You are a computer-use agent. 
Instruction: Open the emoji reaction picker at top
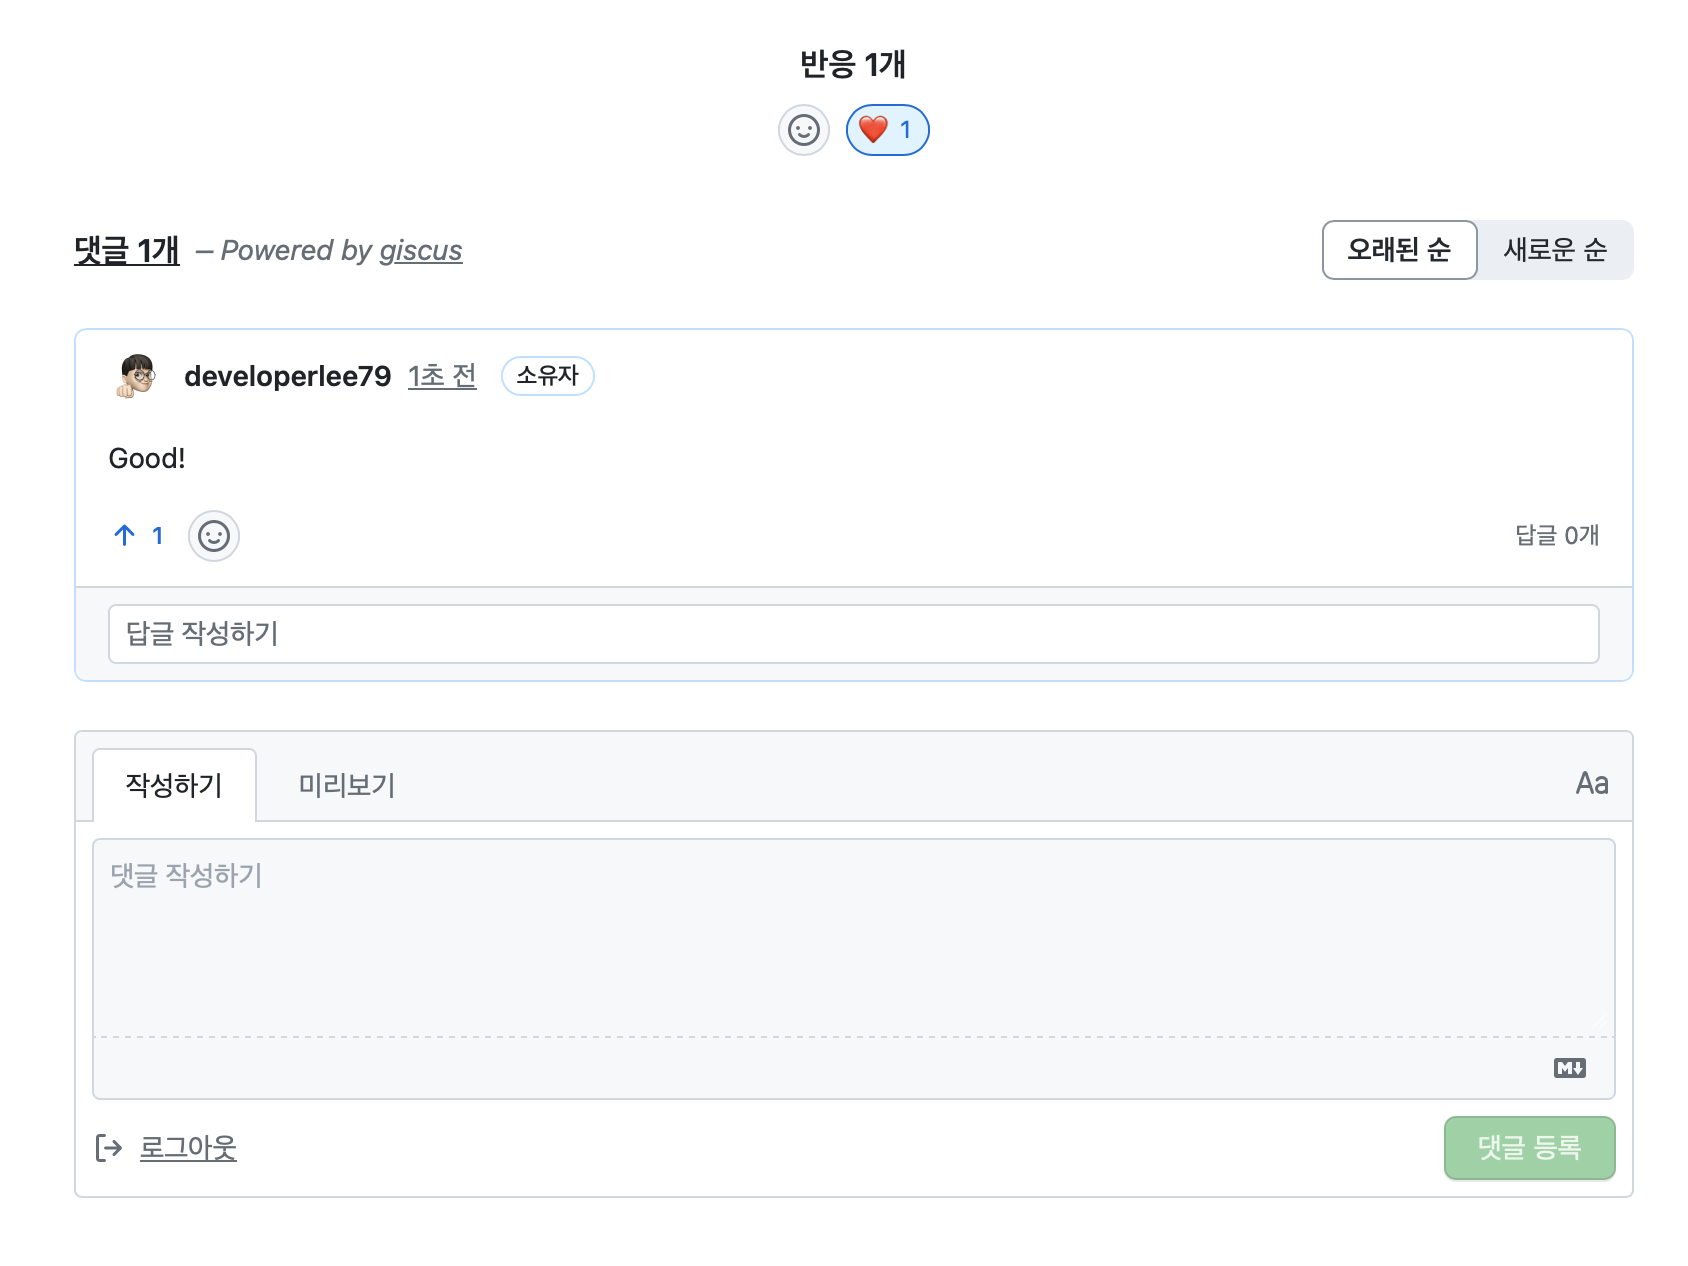point(804,129)
